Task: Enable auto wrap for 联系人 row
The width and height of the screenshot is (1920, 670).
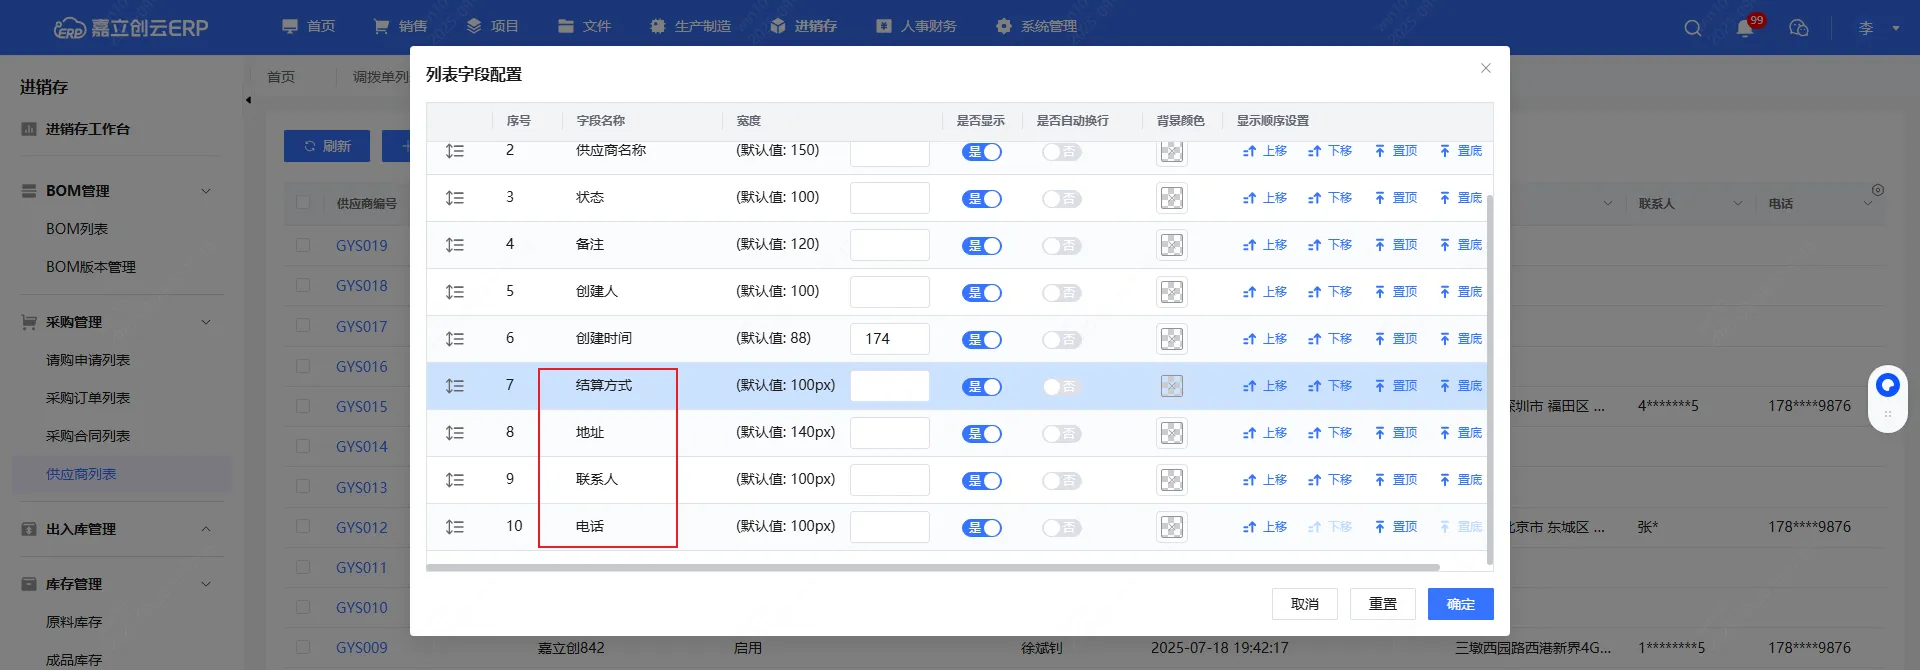Action: coord(1061,481)
